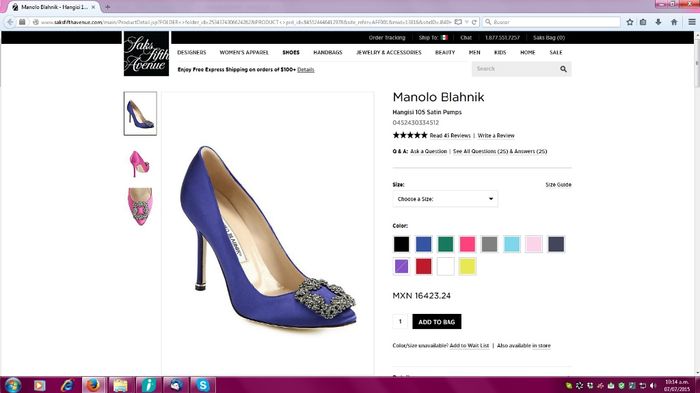Select the hot pink color swatch

[x=467, y=244]
